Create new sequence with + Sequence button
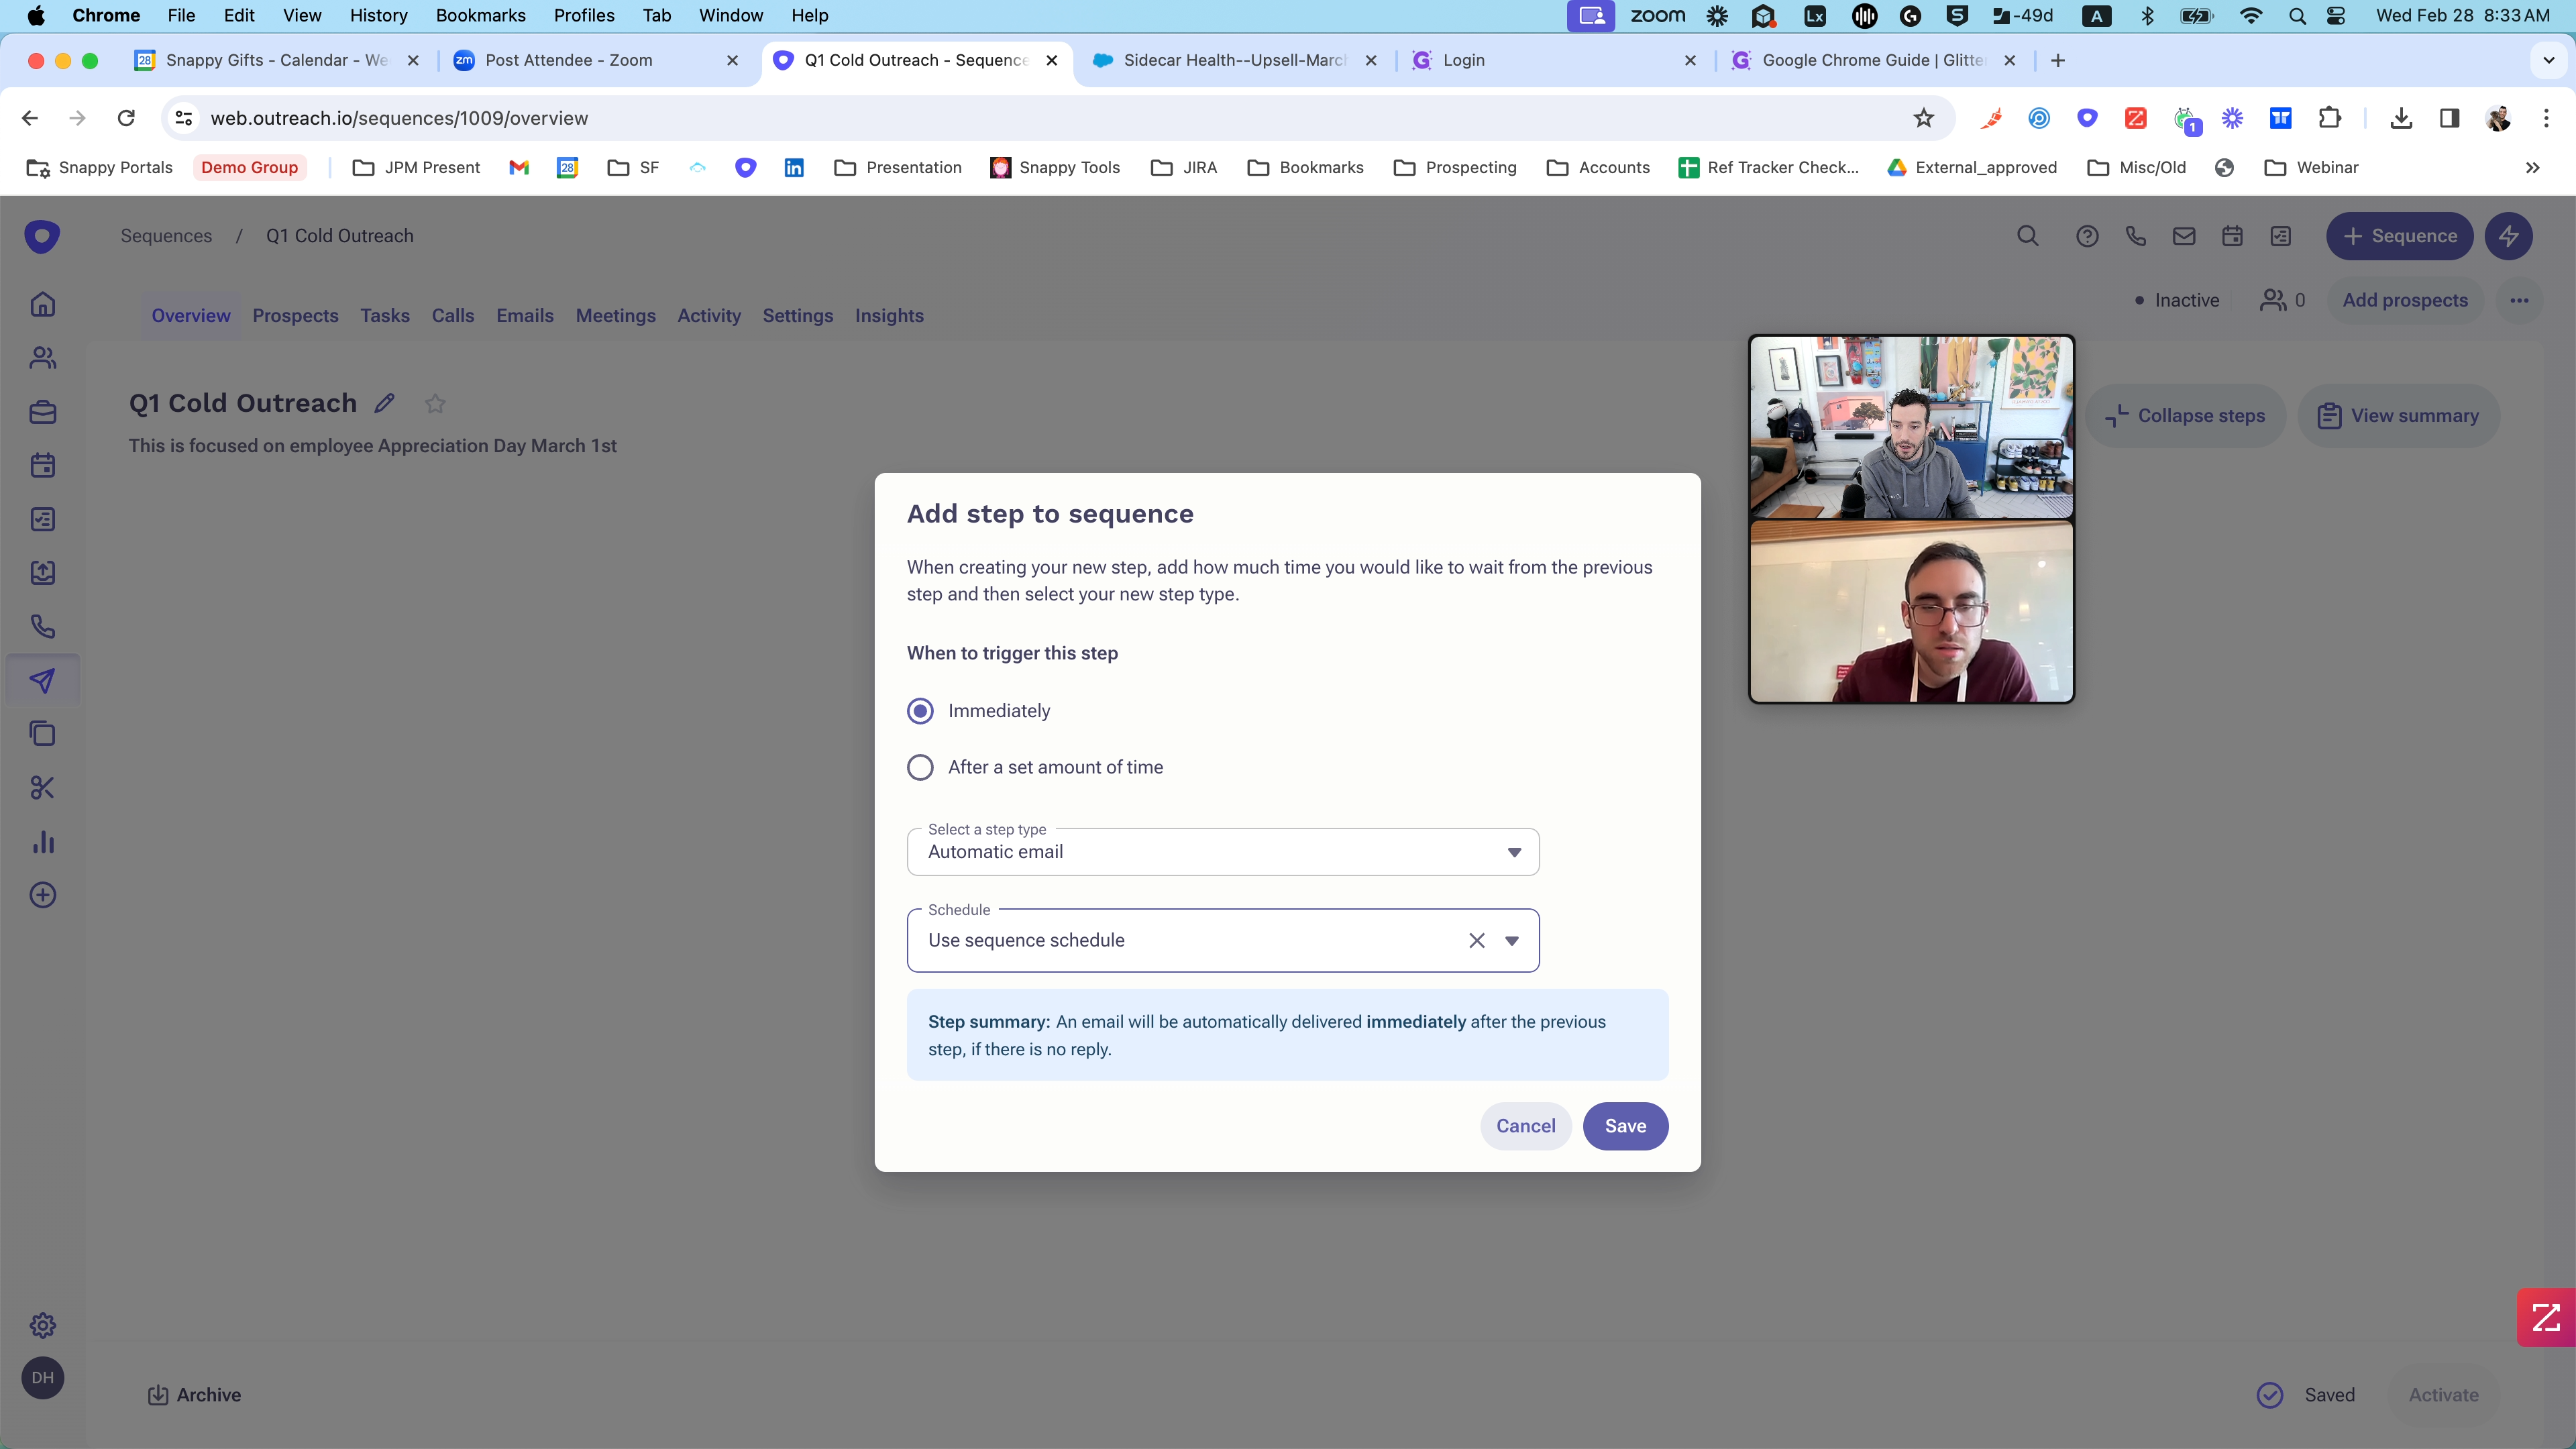The image size is (2576, 1449). pos(2399,236)
